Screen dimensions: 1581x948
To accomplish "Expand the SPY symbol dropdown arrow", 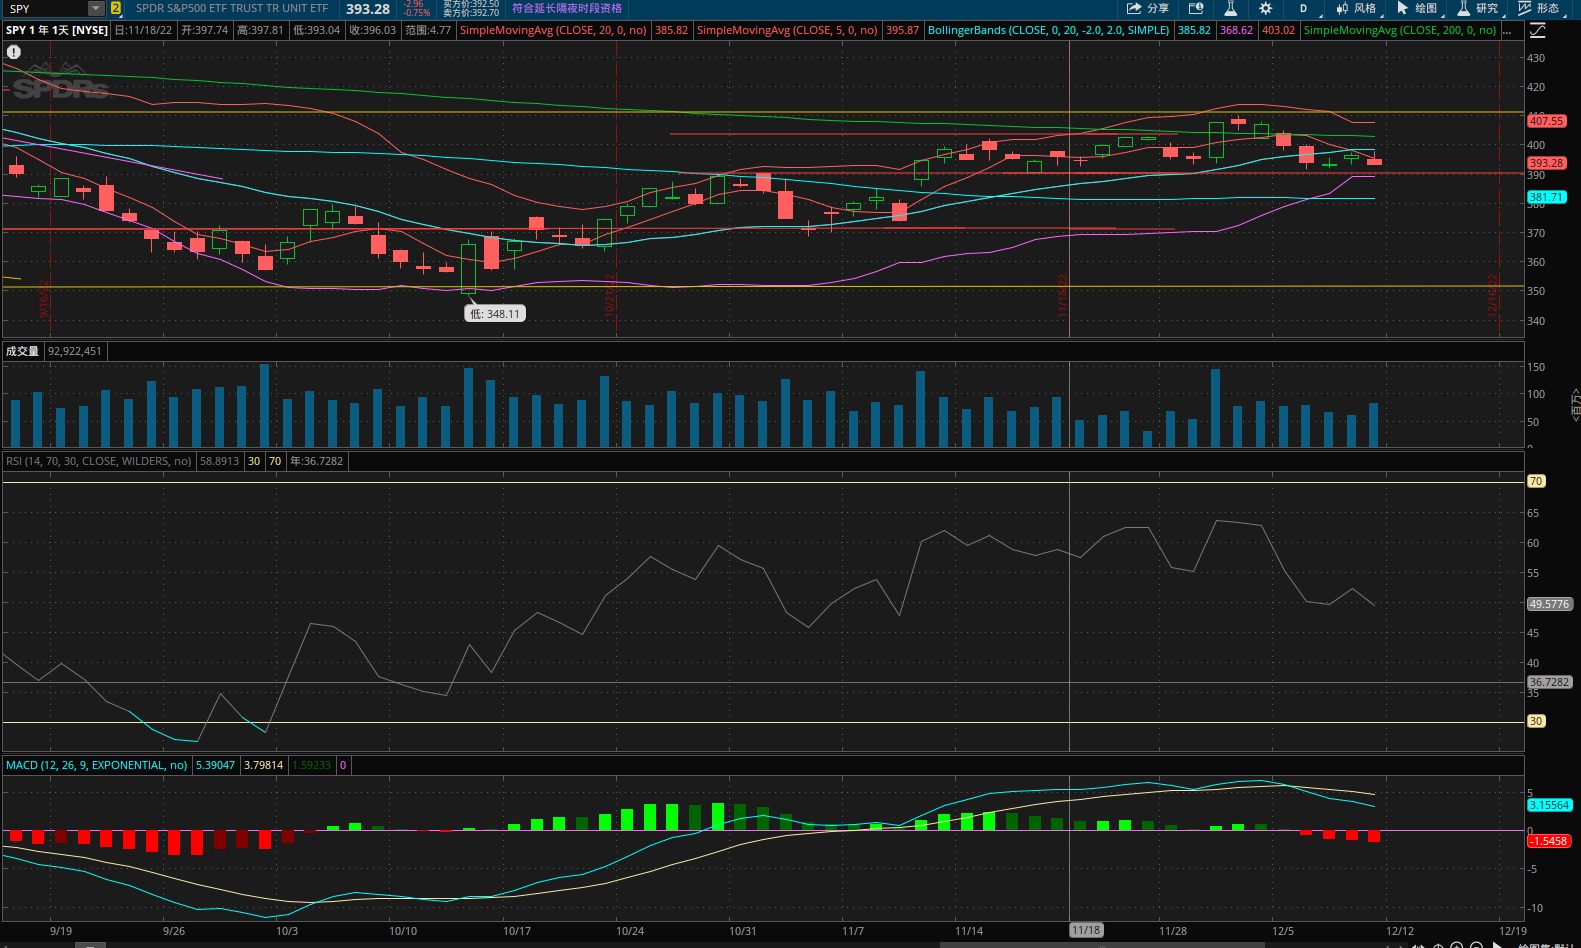I will click(x=96, y=8).
